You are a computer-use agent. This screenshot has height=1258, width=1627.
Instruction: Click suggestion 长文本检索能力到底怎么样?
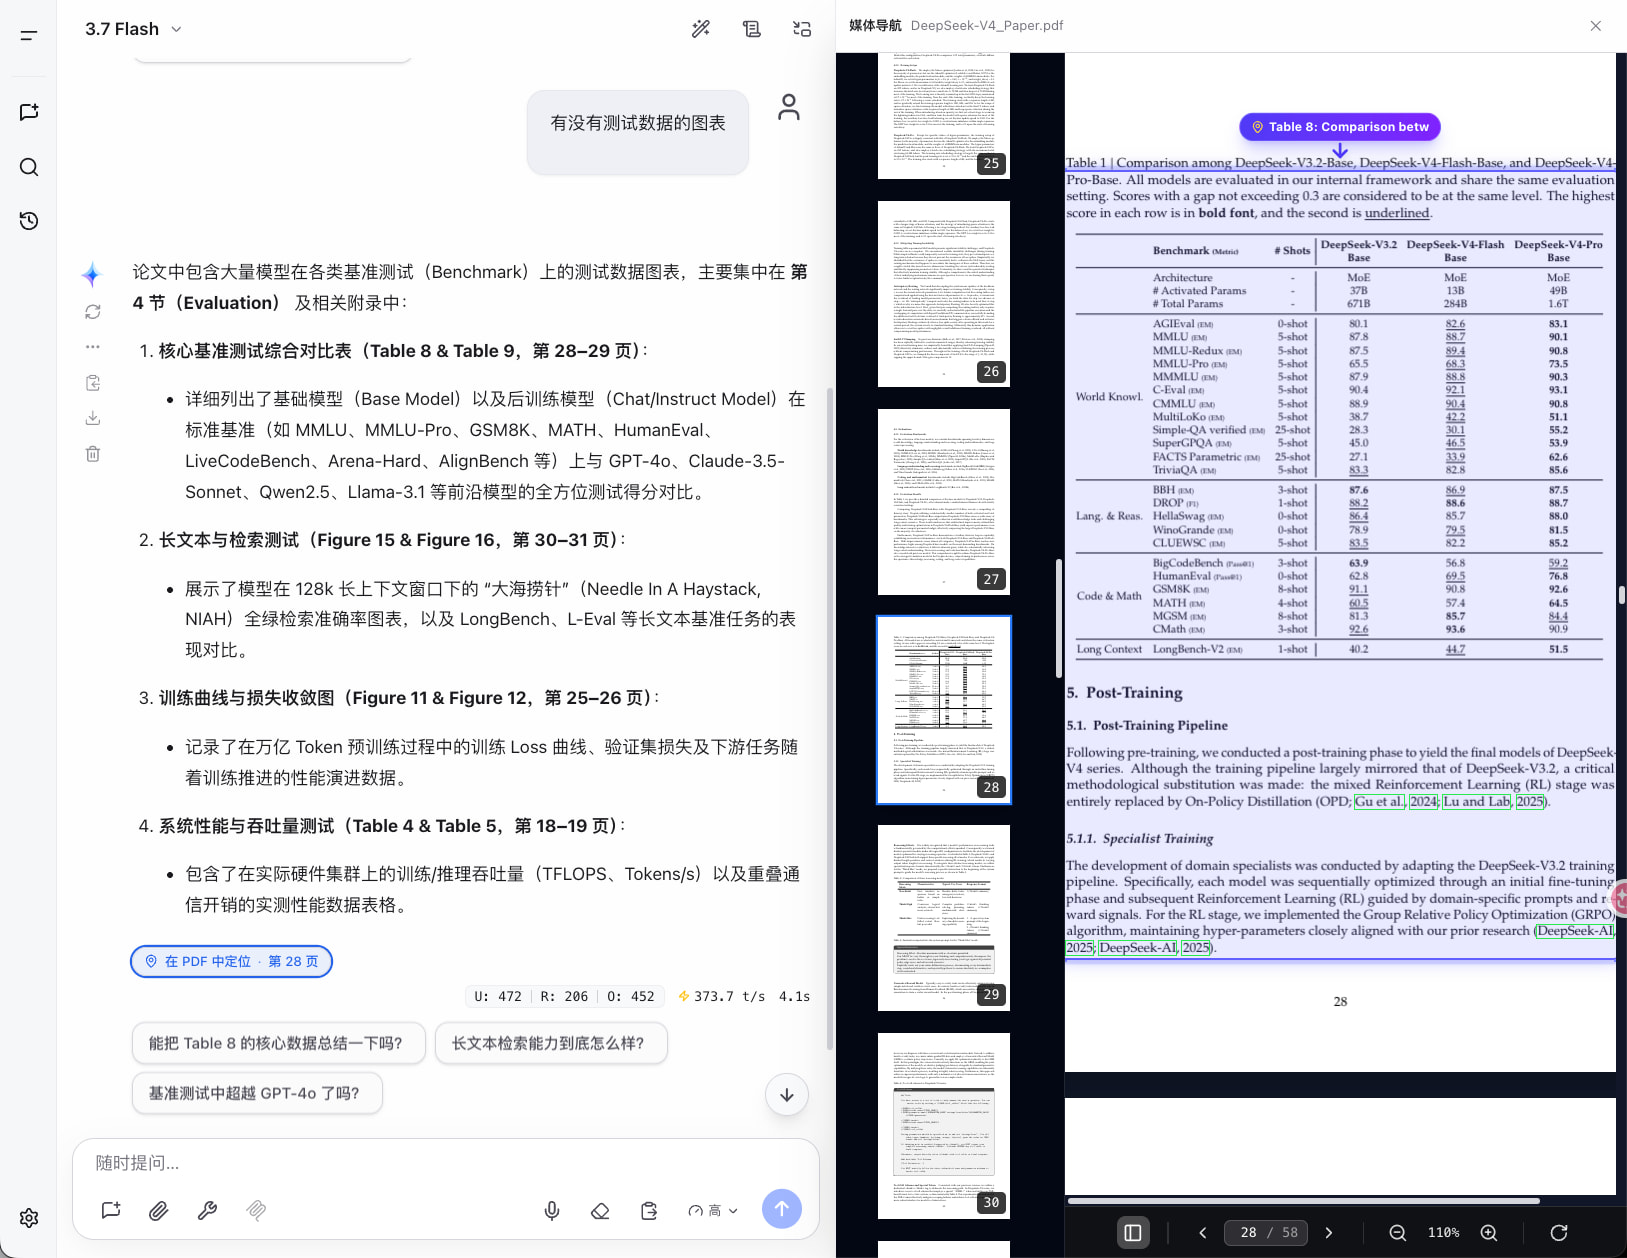coord(551,1043)
